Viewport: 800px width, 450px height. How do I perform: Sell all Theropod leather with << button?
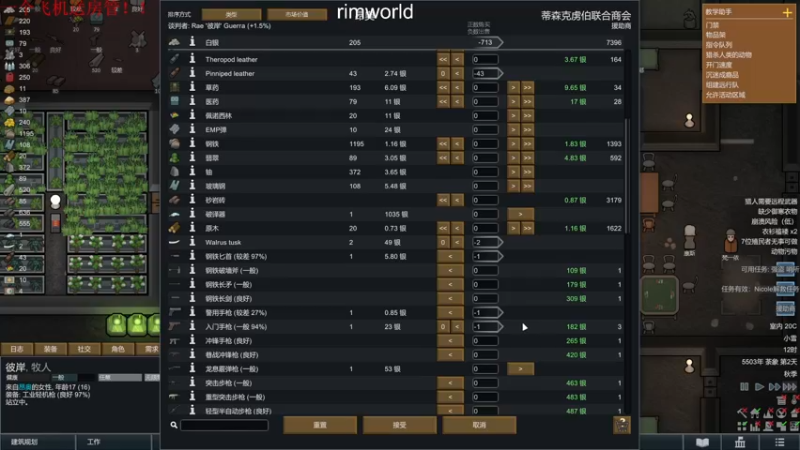coord(443,59)
